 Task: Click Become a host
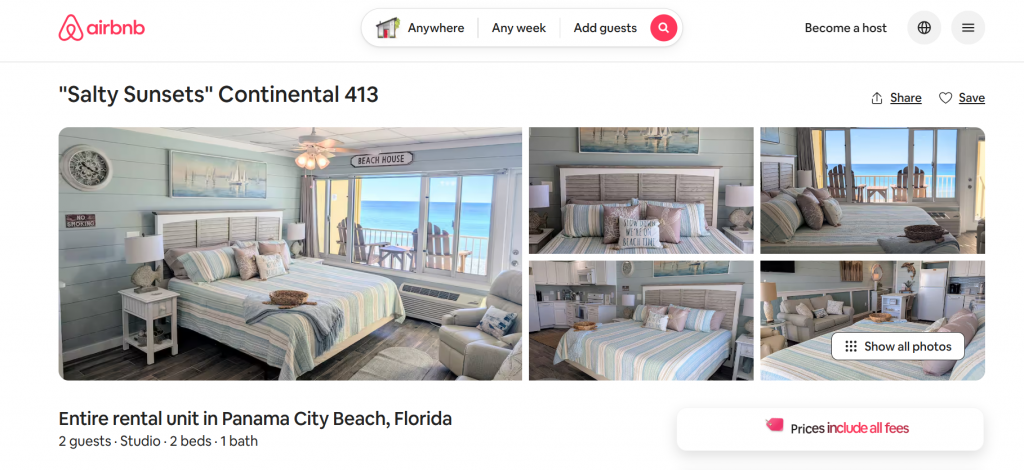pyautogui.click(x=846, y=28)
